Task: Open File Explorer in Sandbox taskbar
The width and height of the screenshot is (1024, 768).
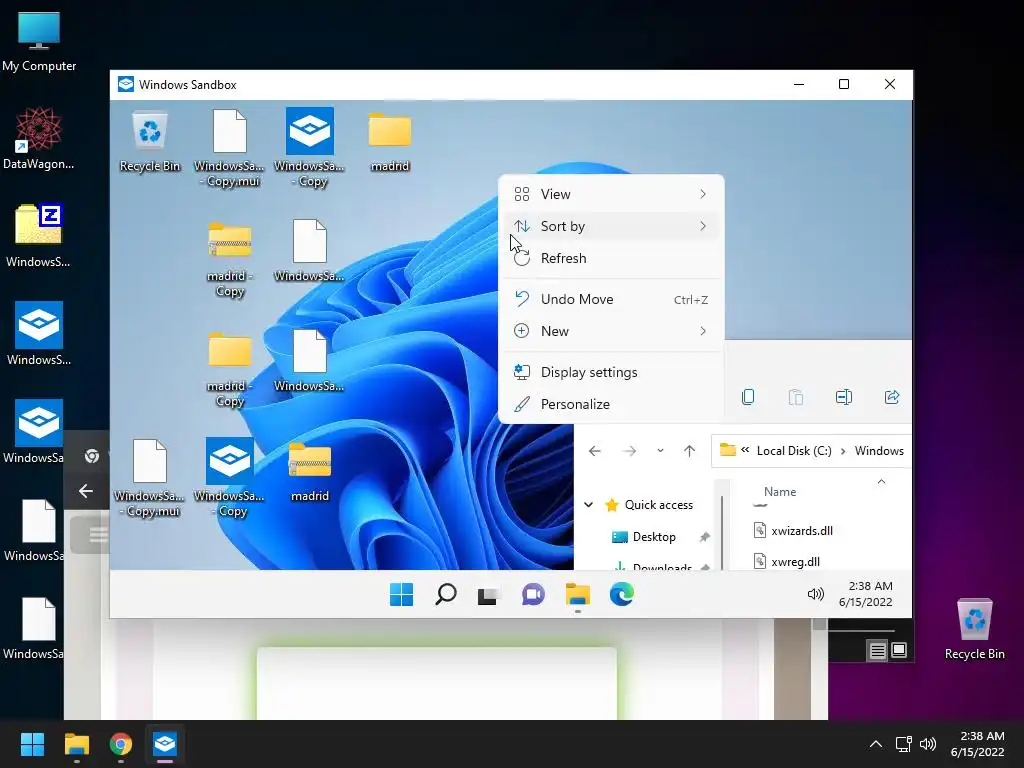Action: 577,594
